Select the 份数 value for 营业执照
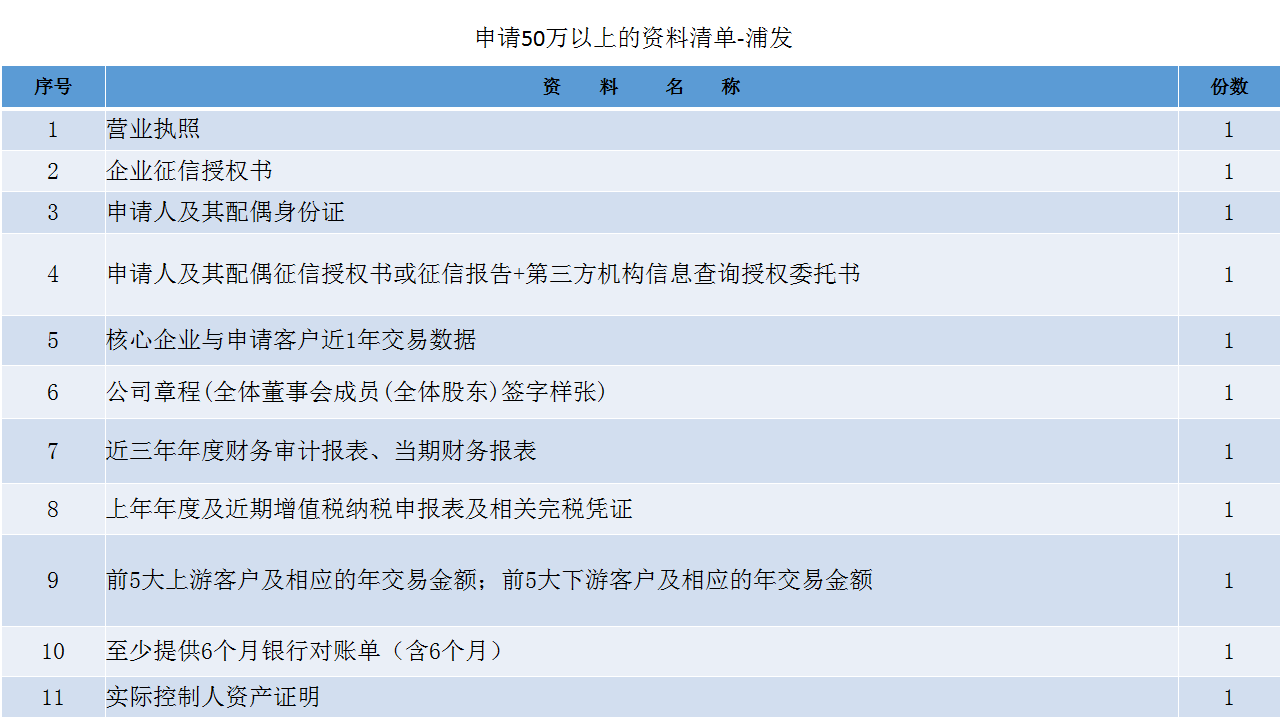This screenshot has height=720, width=1280. [x=1229, y=130]
